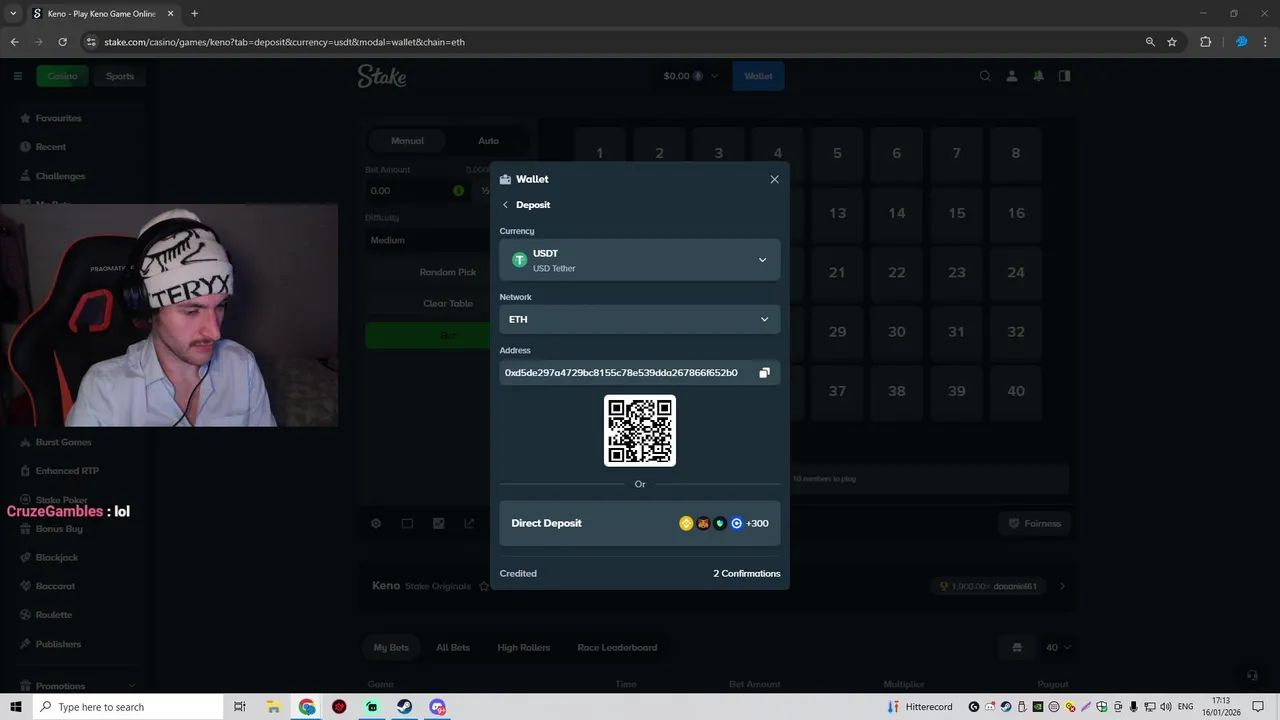Close the Wallet dialog
This screenshot has width=1280, height=720.
point(774,179)
